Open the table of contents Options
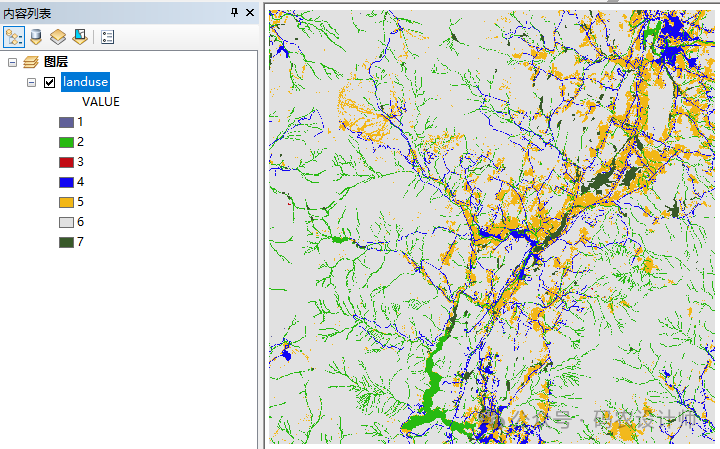Screen dimensions: 720x449 click(108, 37)
